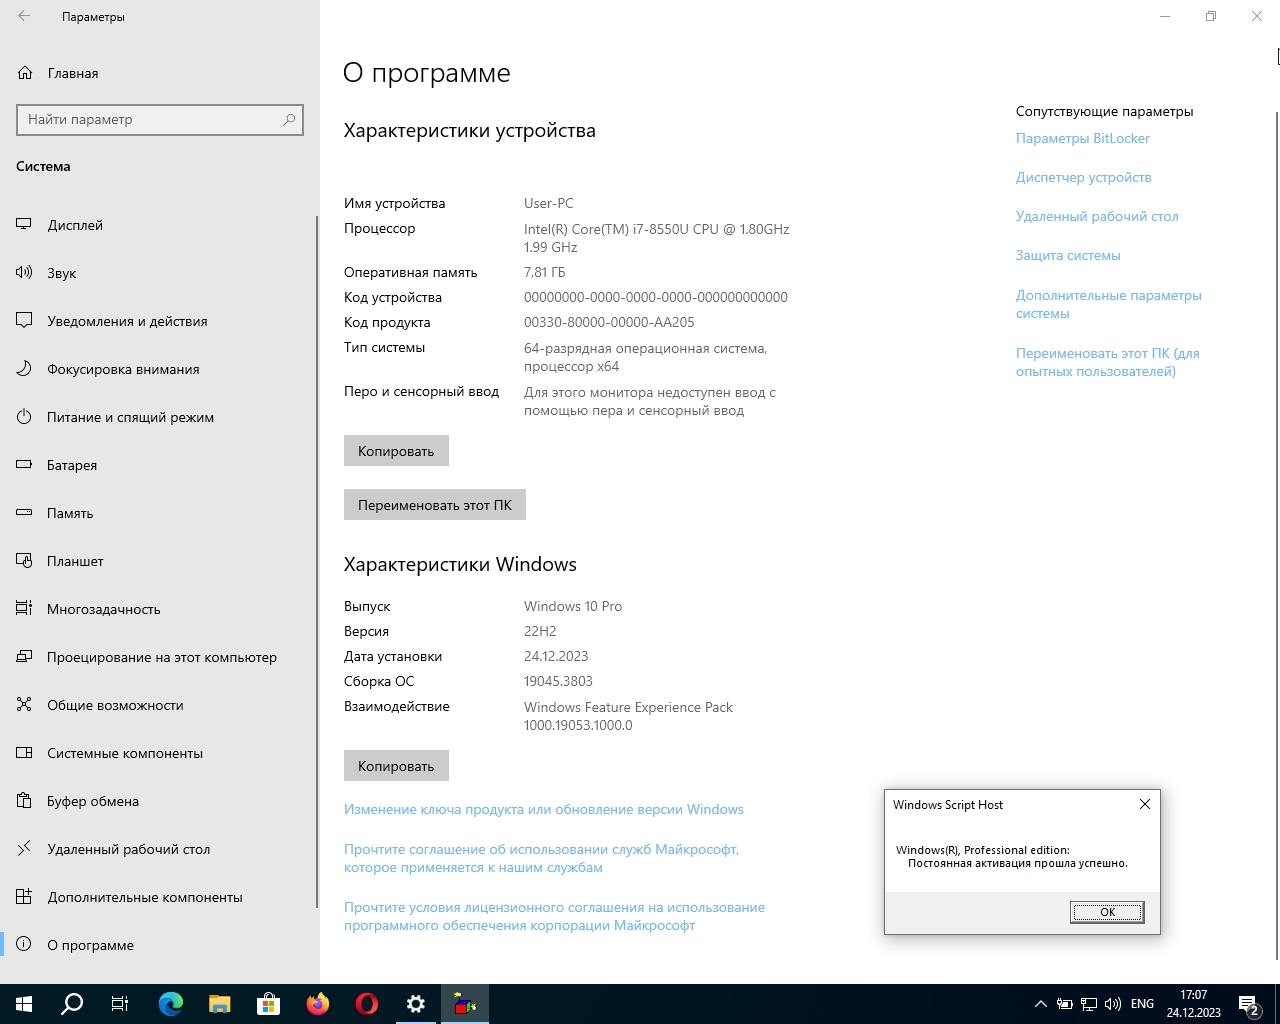
Task: Open Системные компоненты section
Action: [160, 753]
